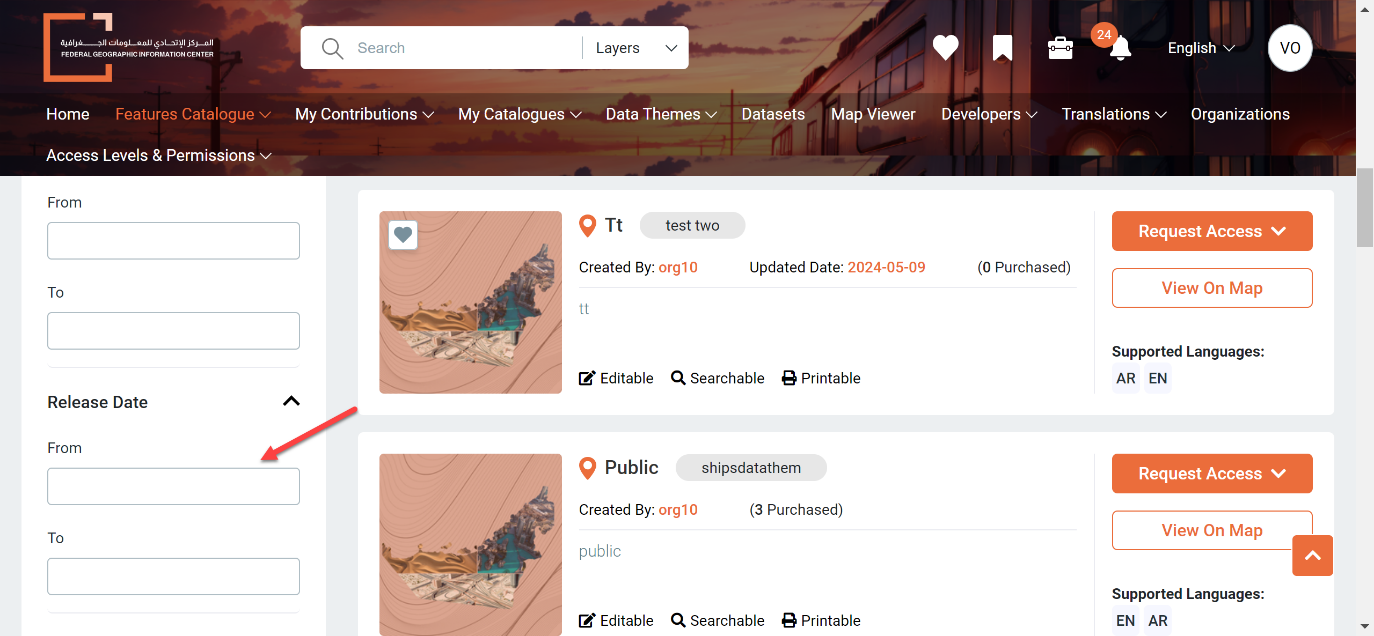This screenshot has width=1374, height=636.
Task: Click Federal Geographic Information Center logo
Action: point(128,47)
